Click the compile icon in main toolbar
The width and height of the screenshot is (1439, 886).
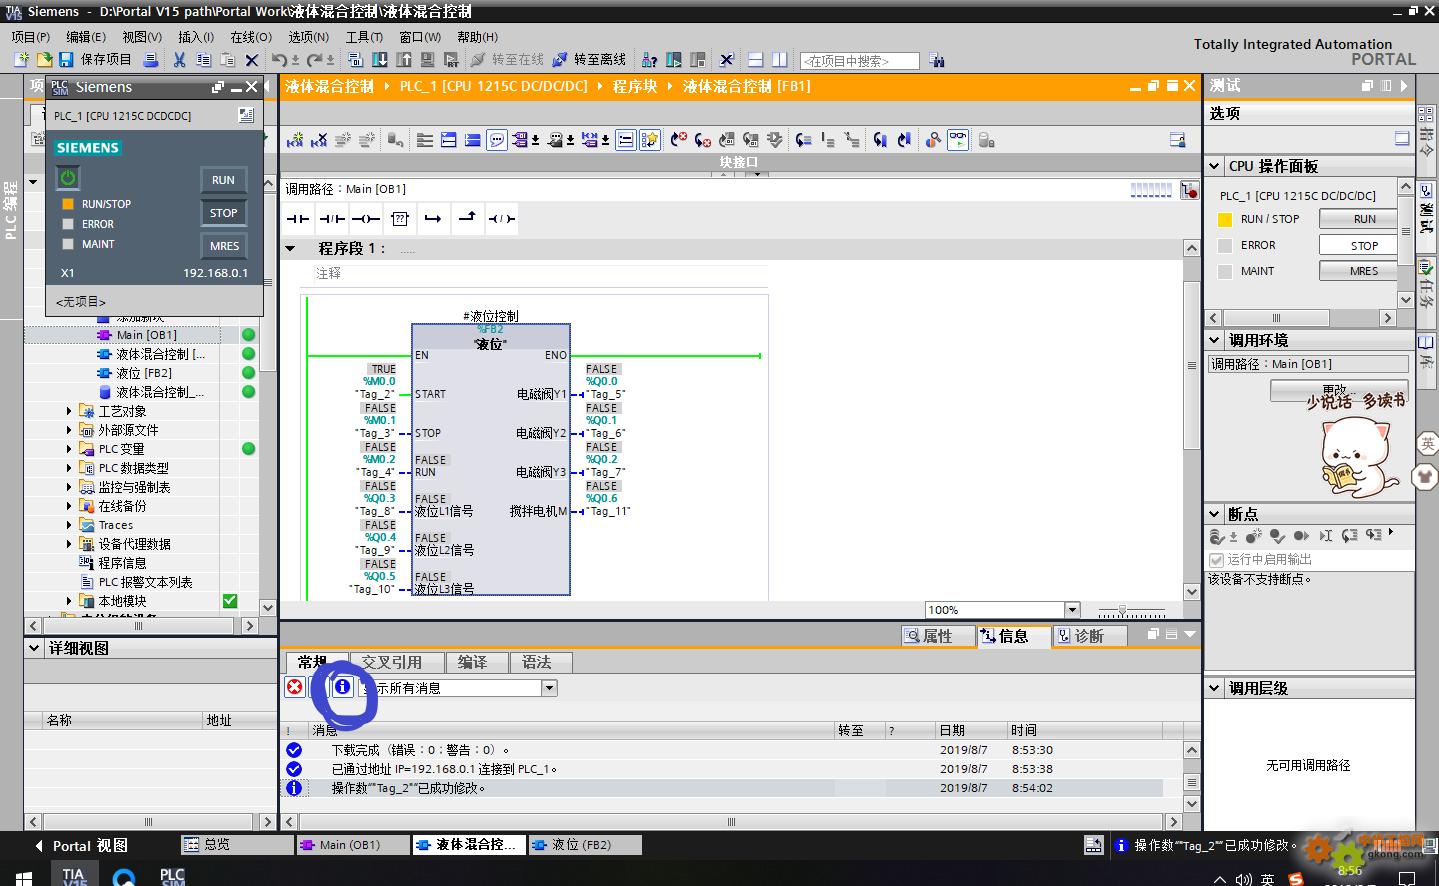(x=355, y=60)
